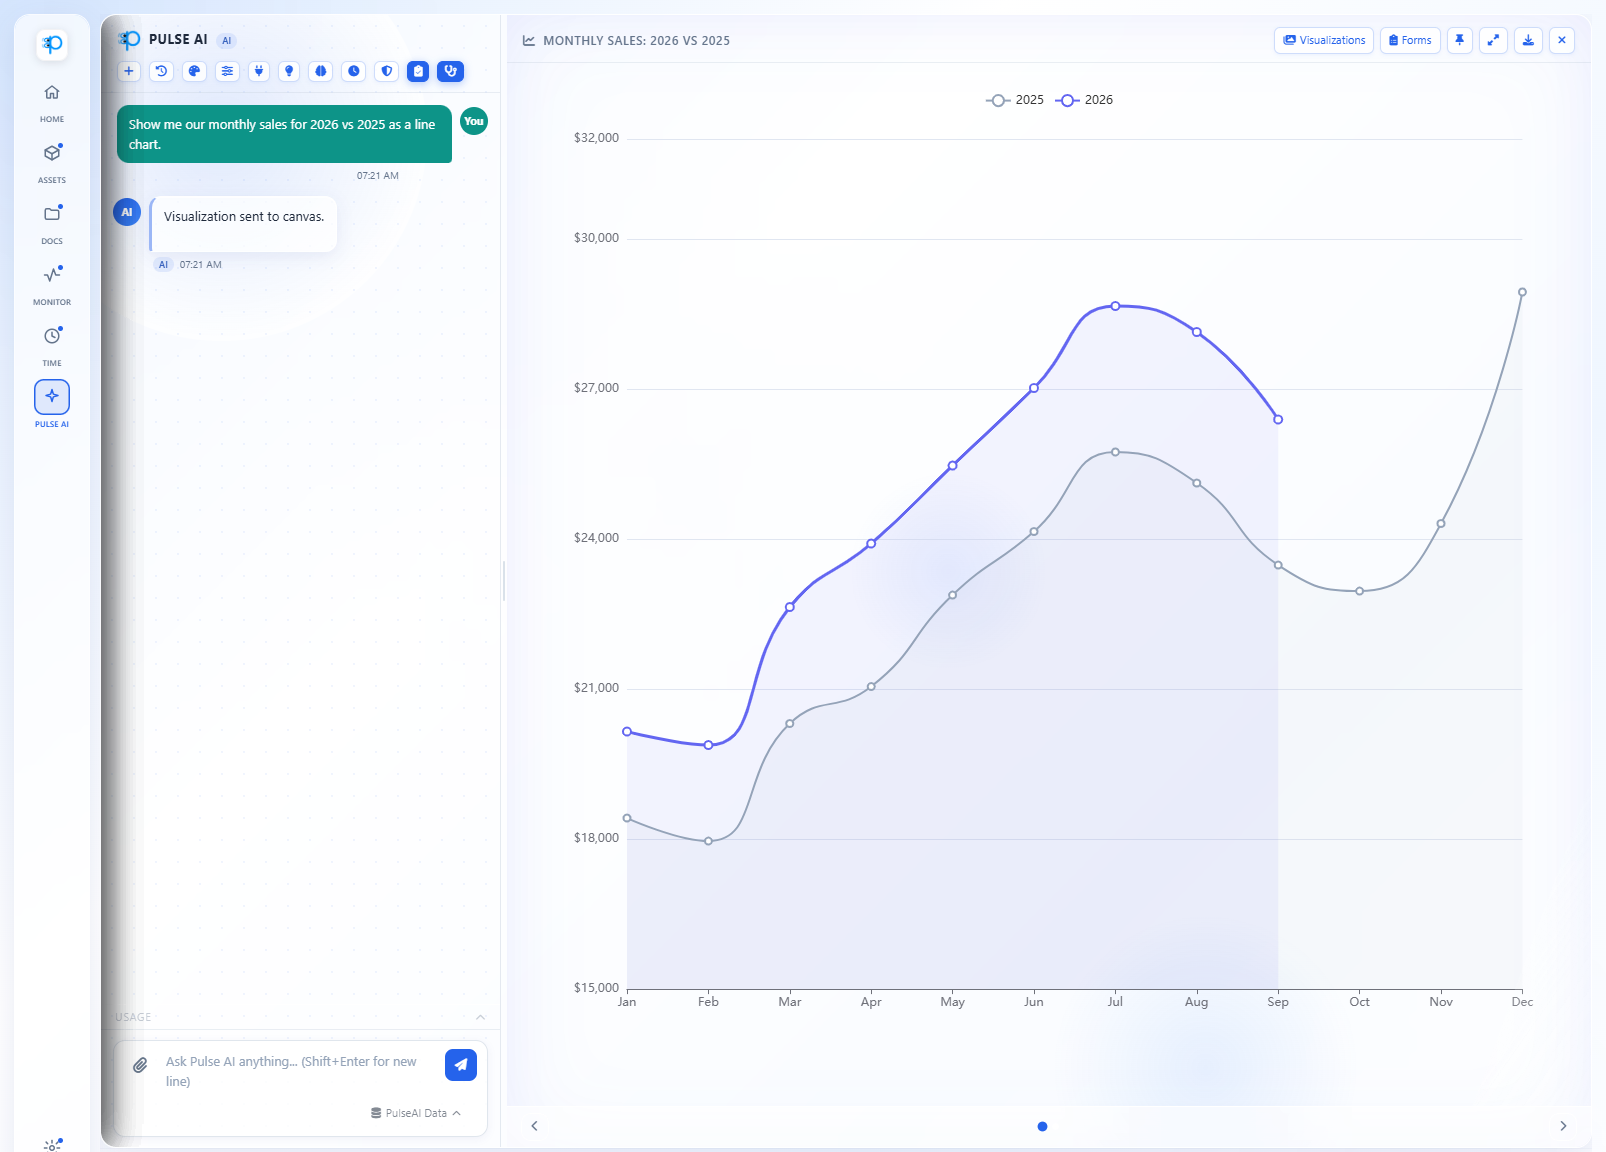Open the PulseAI Data dropdown
1606x1152 pixels.
pyautogui.click(x=416, y=1113)
